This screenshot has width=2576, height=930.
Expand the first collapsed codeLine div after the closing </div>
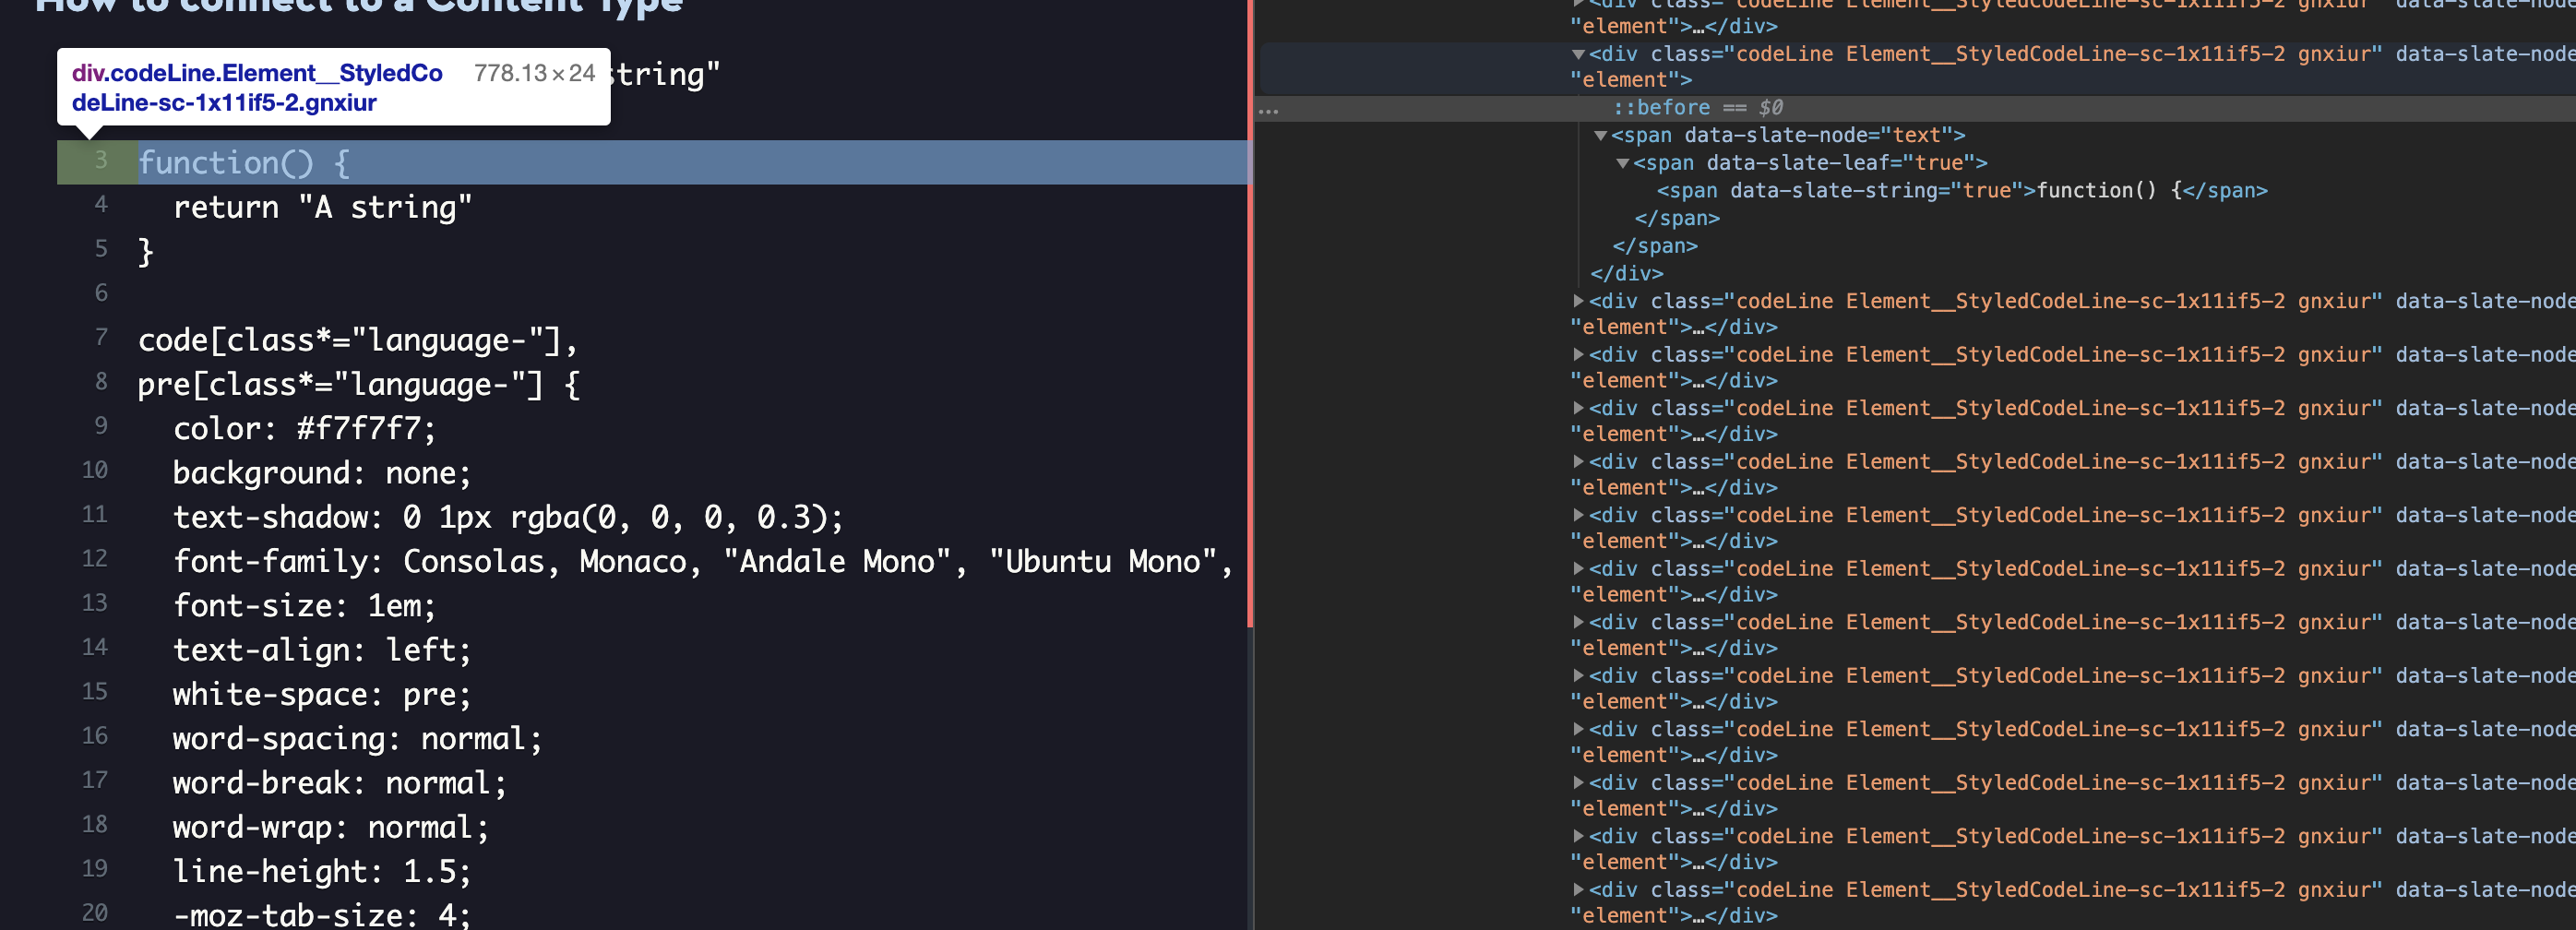pyautogui.click(x=1578, y=301)
